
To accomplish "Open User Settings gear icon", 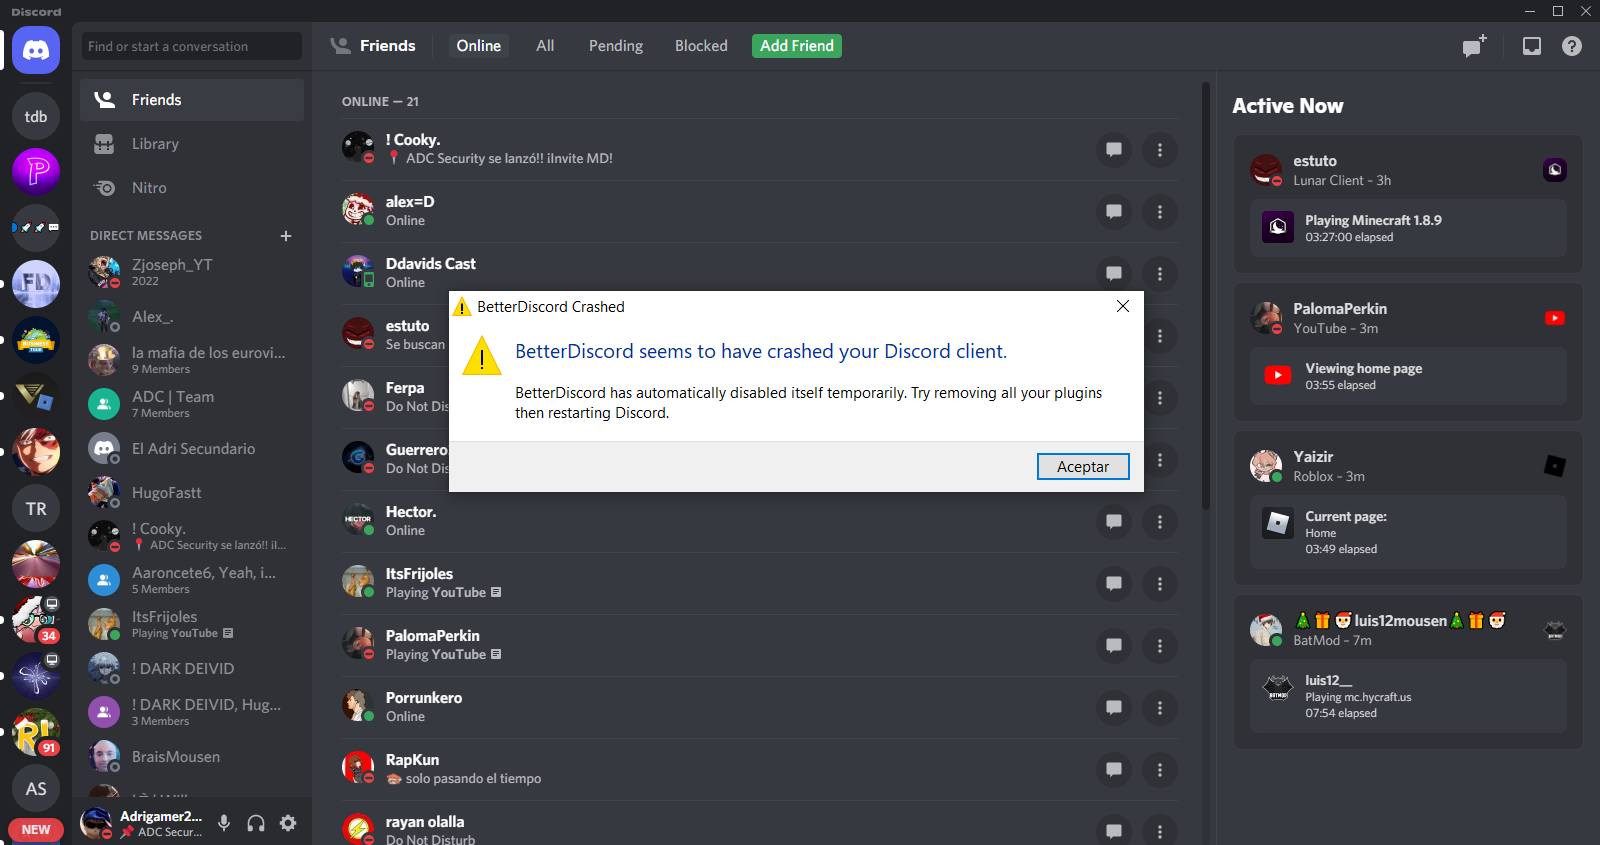I will [288, 823].
